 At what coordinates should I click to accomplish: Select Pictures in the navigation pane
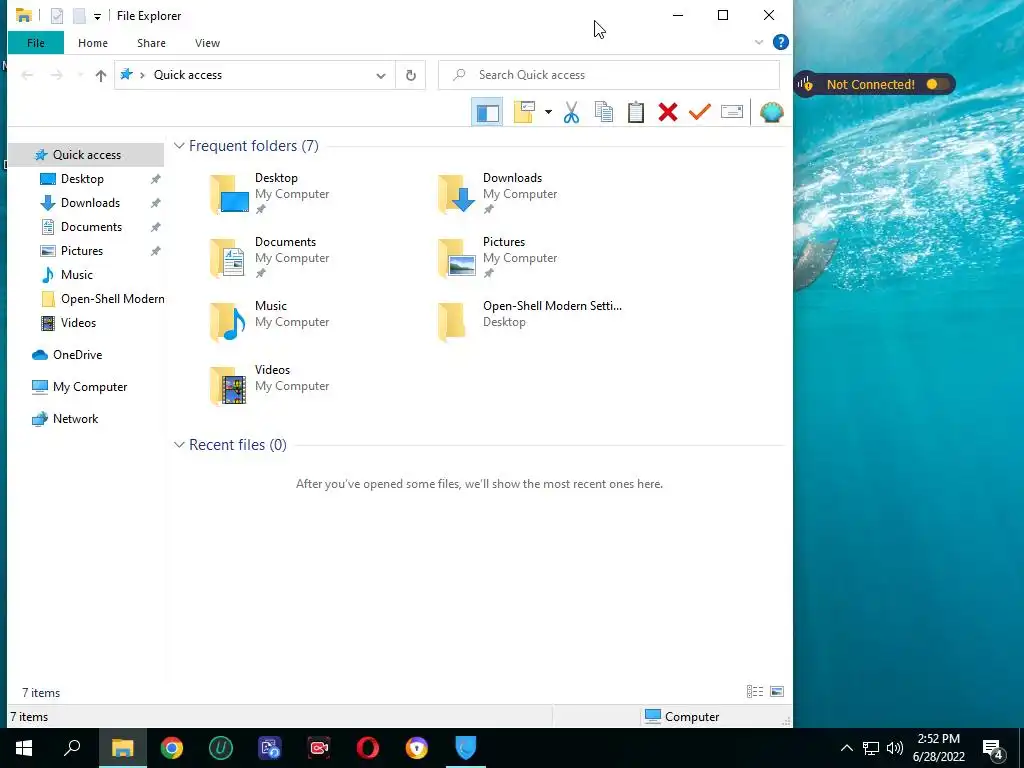coord(82,251)
